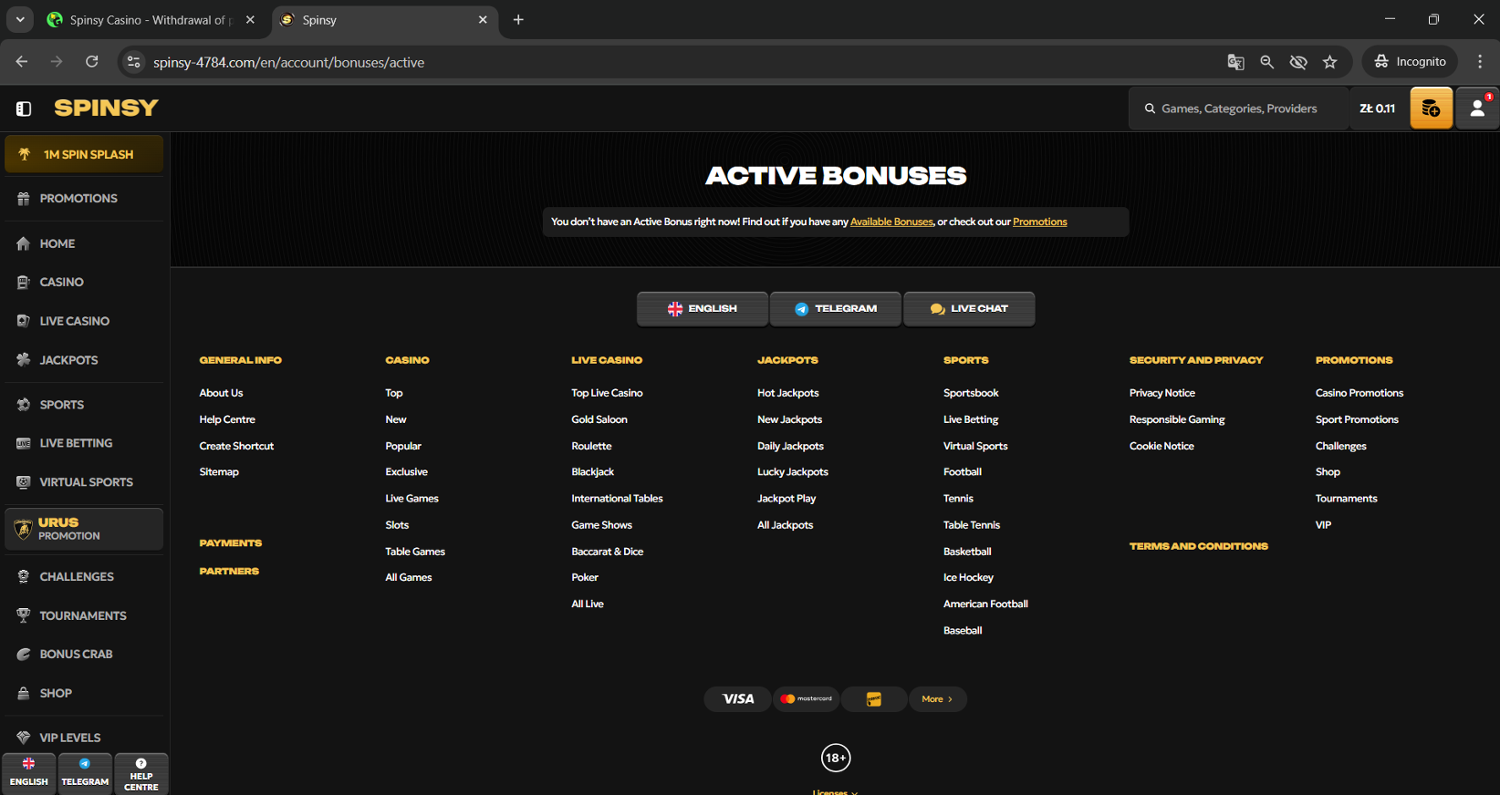Click the Spinsy logo
Viewport: 1500px width, 795px height.
pos(106,108)
